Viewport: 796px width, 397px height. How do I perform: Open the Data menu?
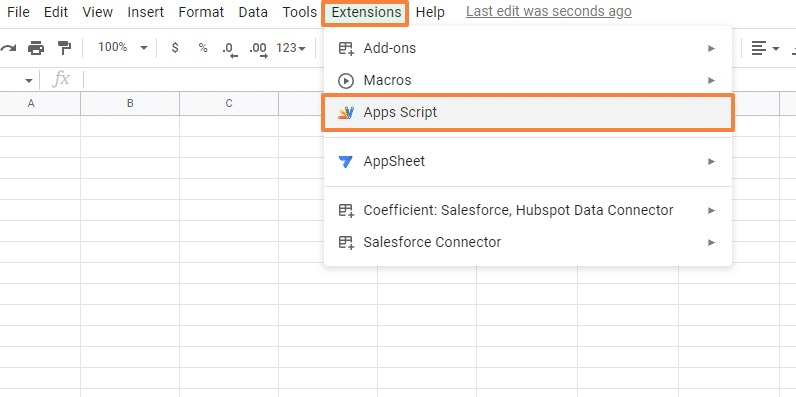point(253,12)
